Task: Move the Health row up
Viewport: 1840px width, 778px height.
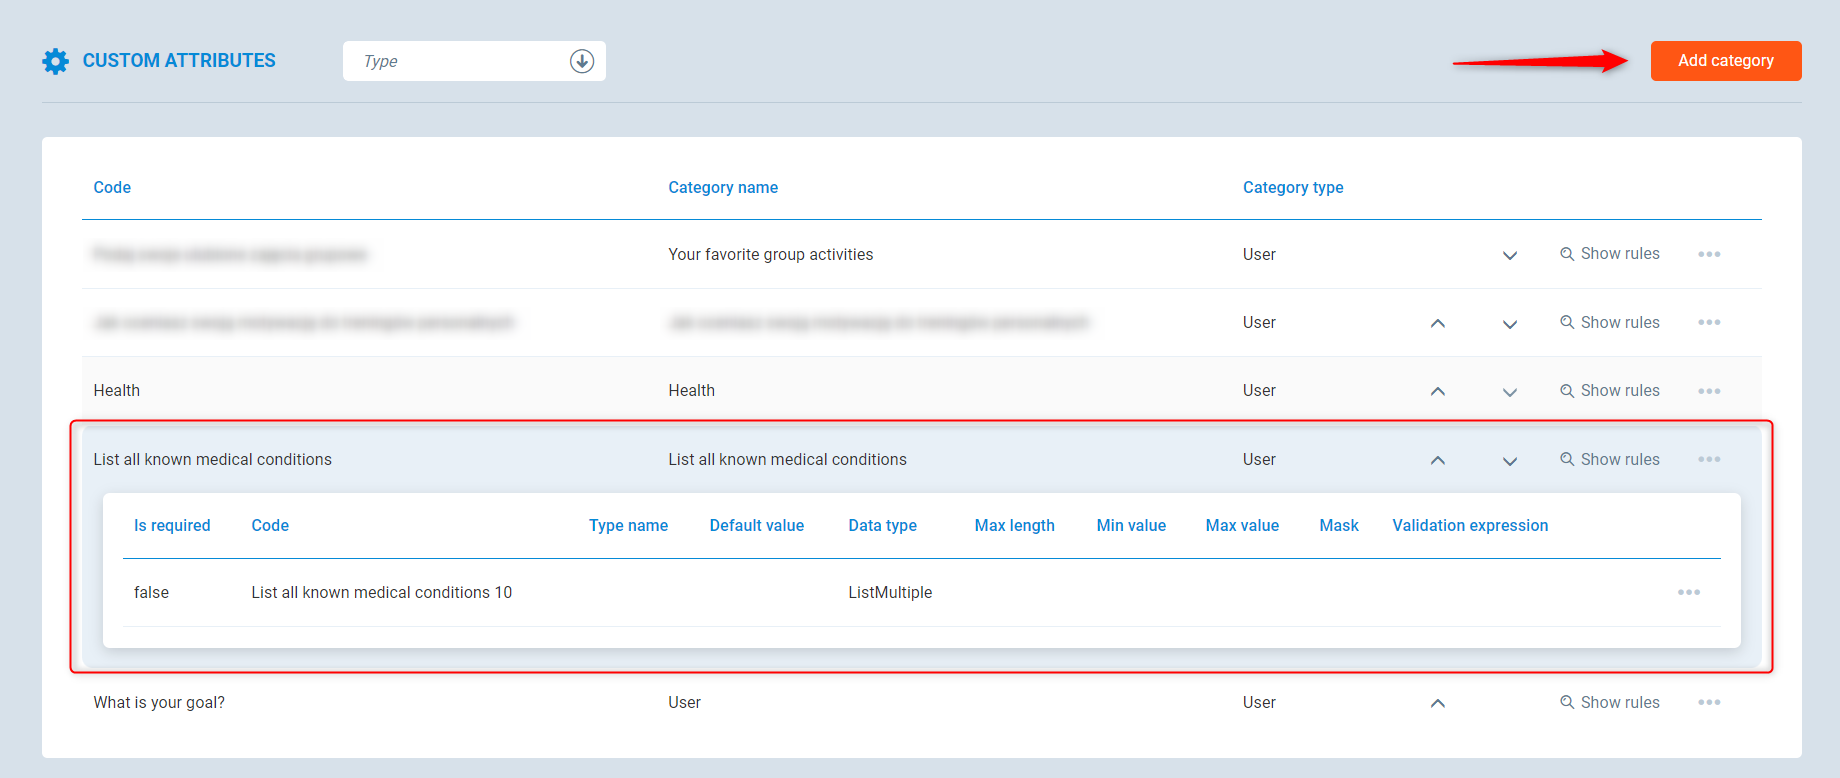Action: [x=1437, y=391]
